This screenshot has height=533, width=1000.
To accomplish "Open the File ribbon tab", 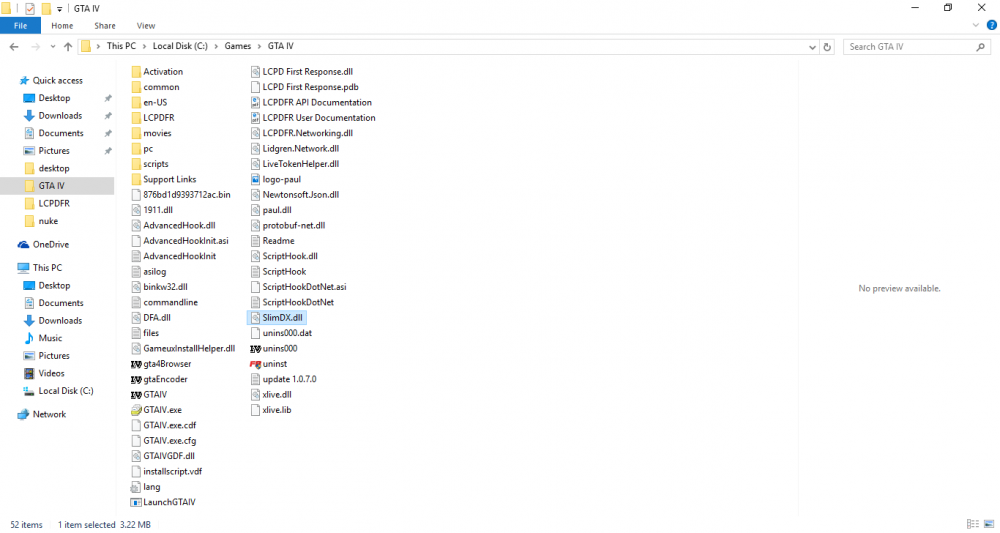I will [x=20, y=26].
